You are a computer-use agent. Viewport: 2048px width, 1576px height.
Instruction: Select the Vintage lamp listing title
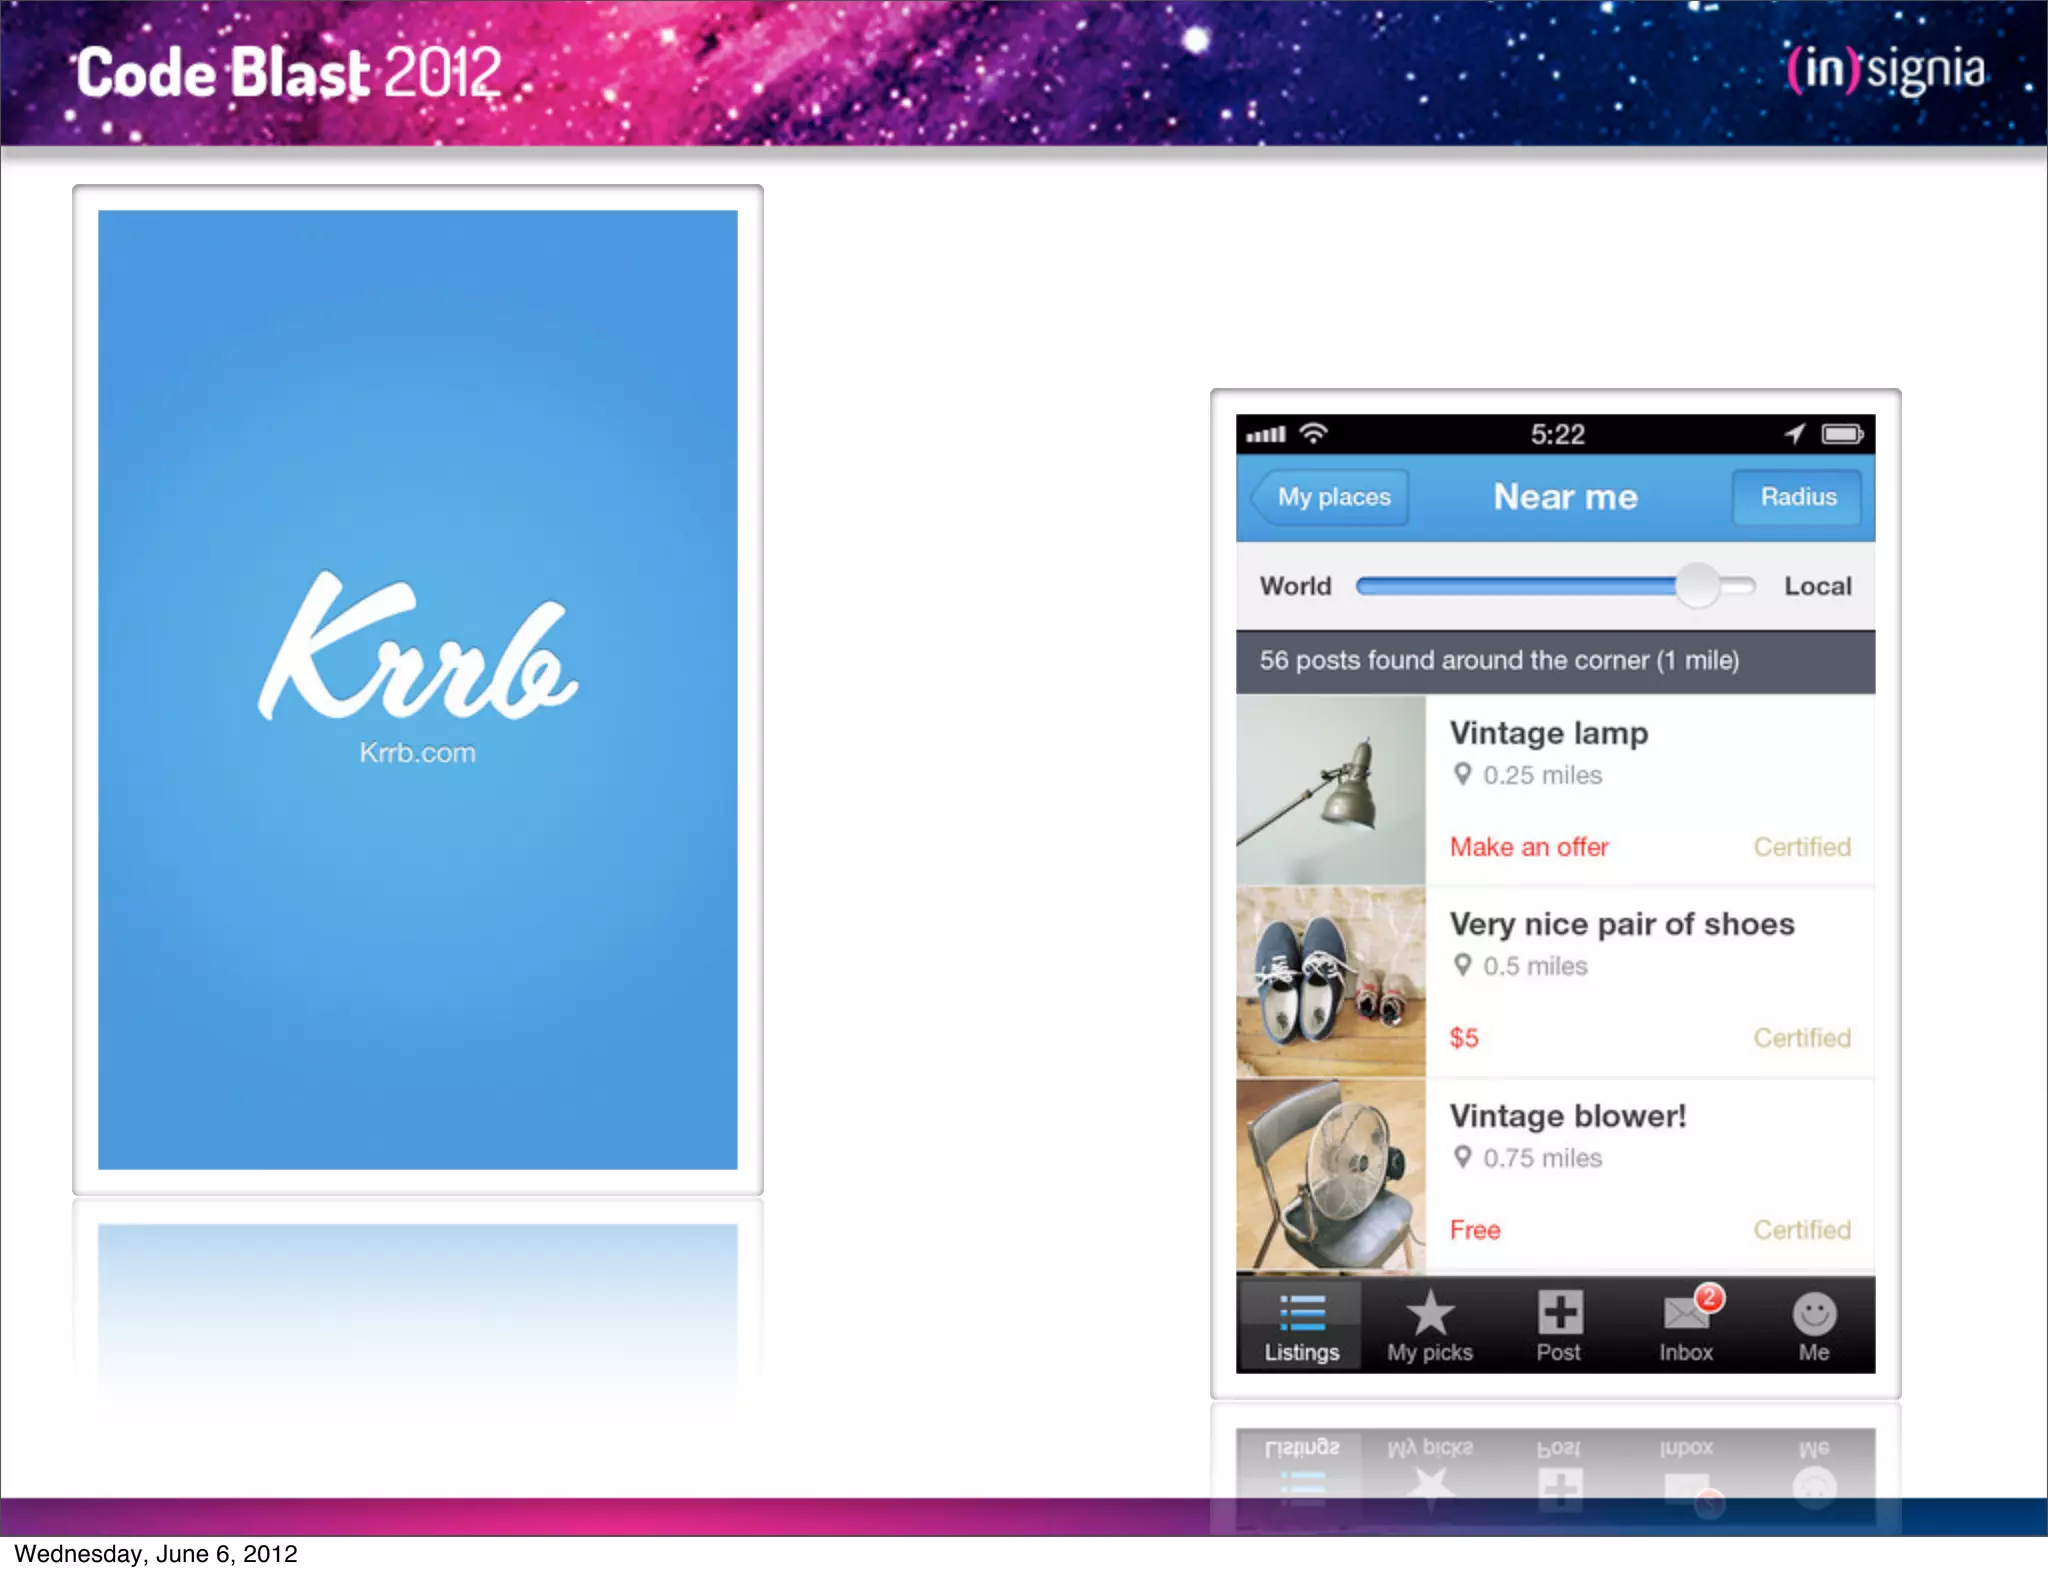(x=1548, y=733)
